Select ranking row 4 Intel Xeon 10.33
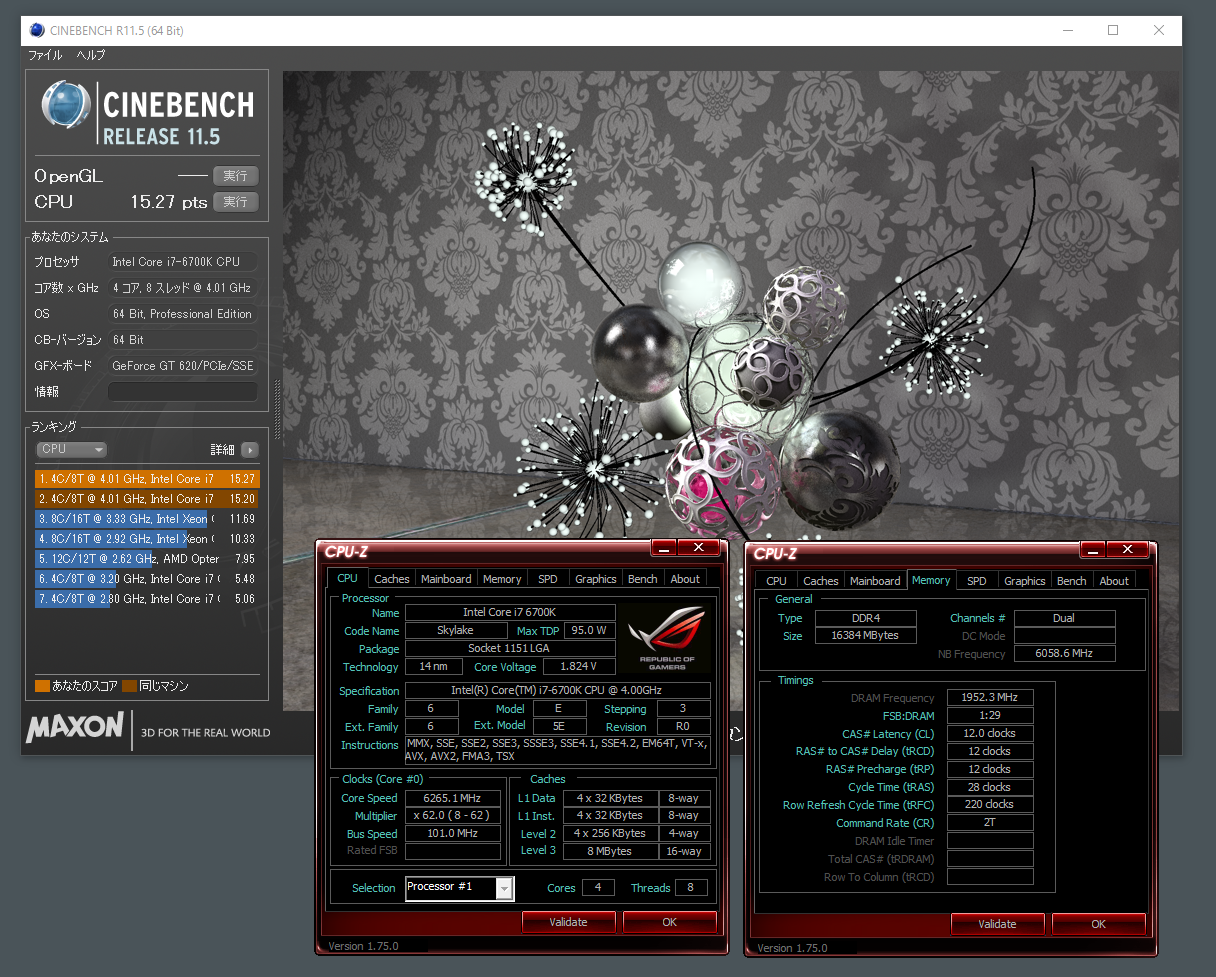 tap(147, 539)
